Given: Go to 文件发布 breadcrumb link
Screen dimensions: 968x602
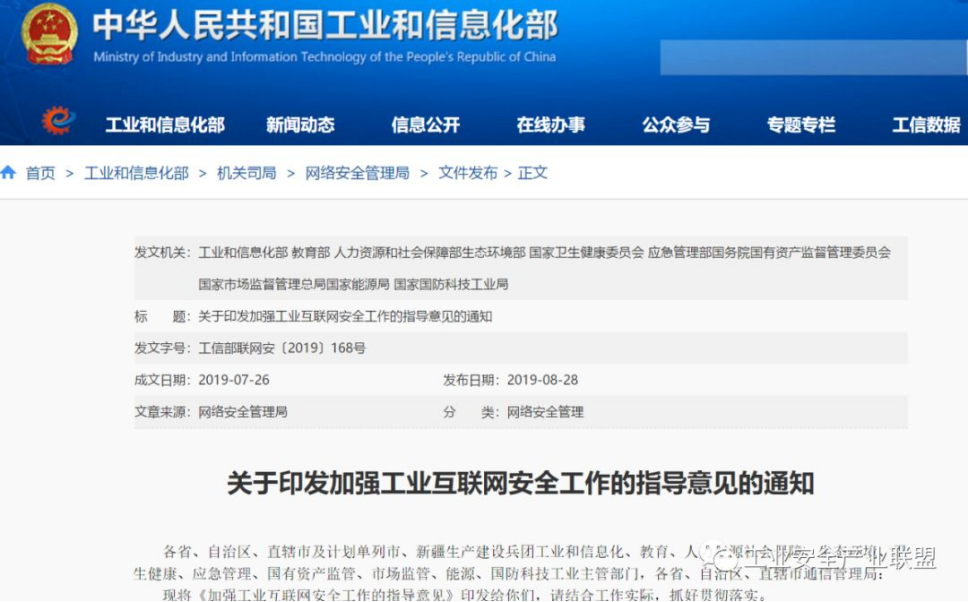Looking at the screenshot, I should pyautogui.click(x=467, y=173).
